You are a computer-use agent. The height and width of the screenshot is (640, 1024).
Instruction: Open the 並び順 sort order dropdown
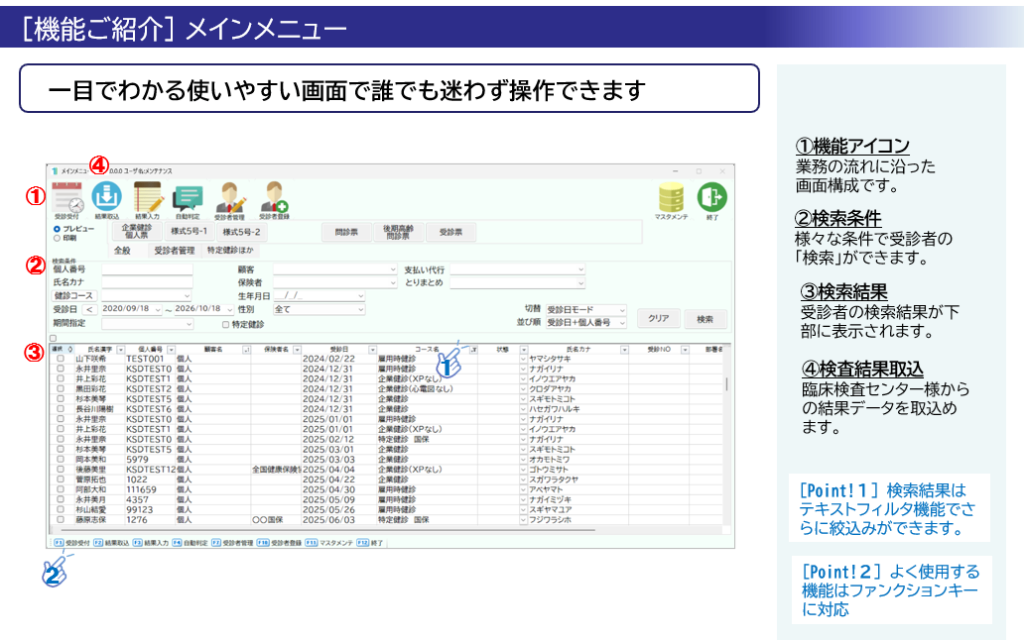[x=586, y=323]
